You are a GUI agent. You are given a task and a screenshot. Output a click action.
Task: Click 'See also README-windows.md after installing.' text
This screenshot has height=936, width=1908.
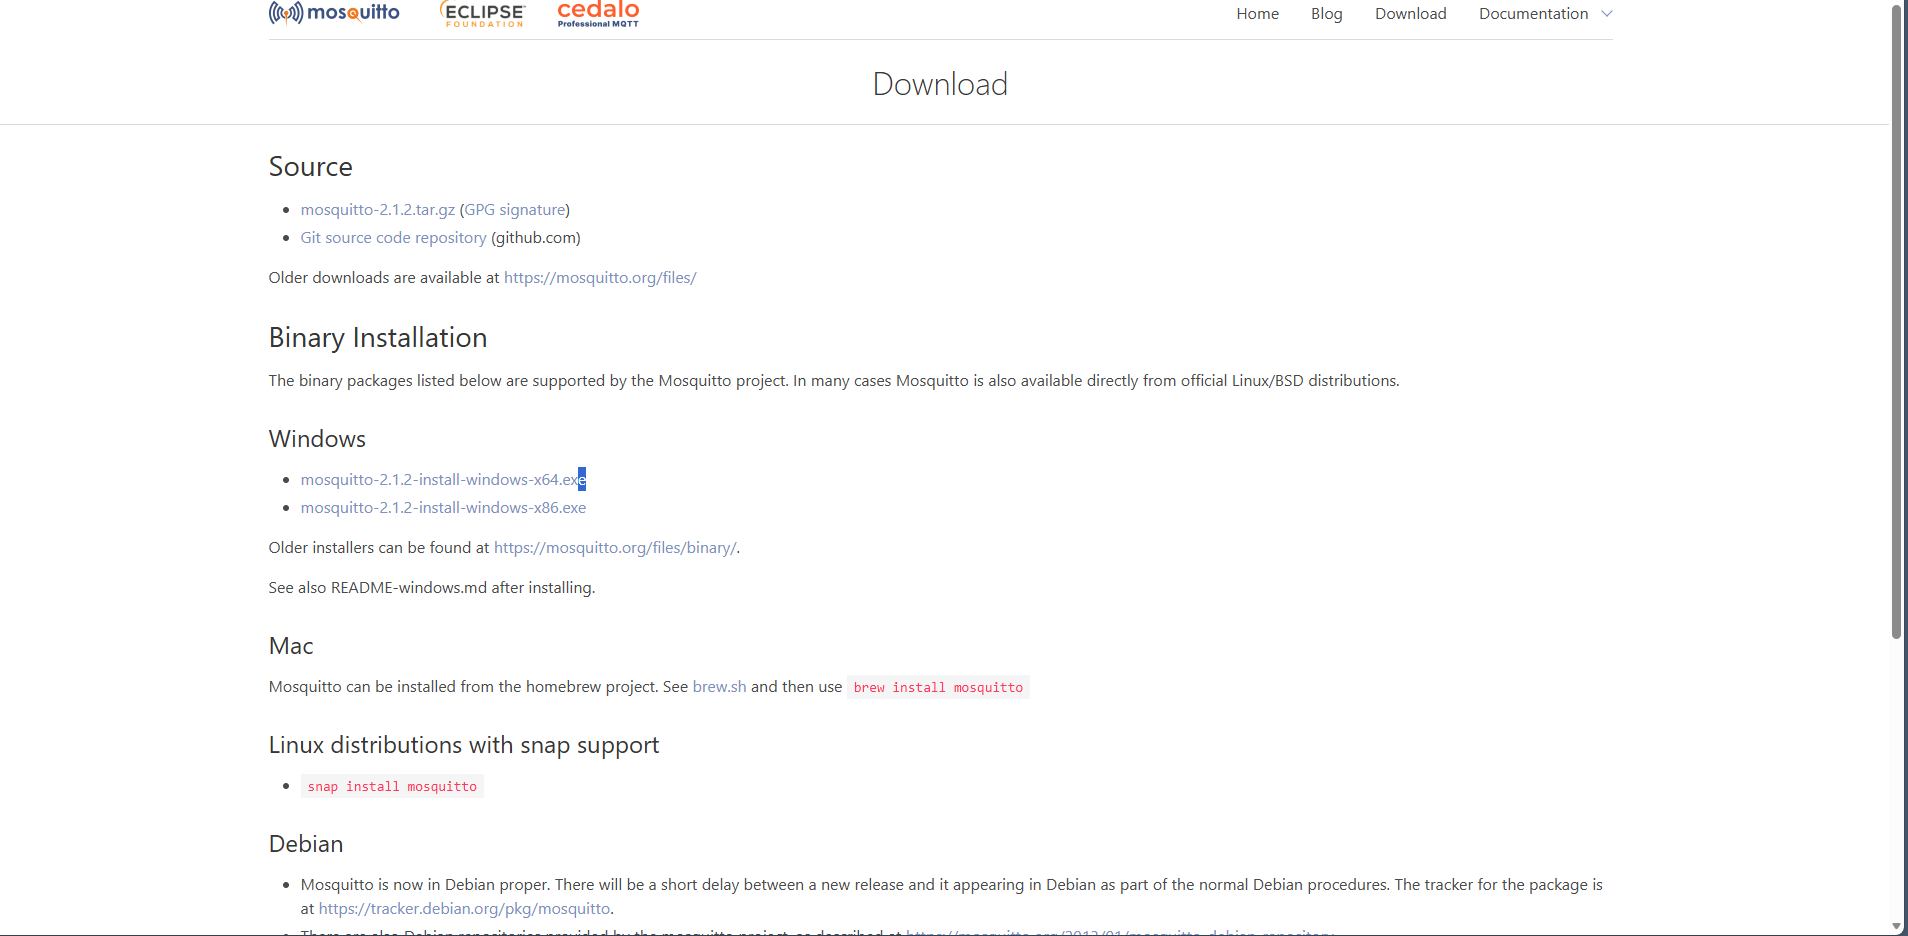tap(432, 588)
